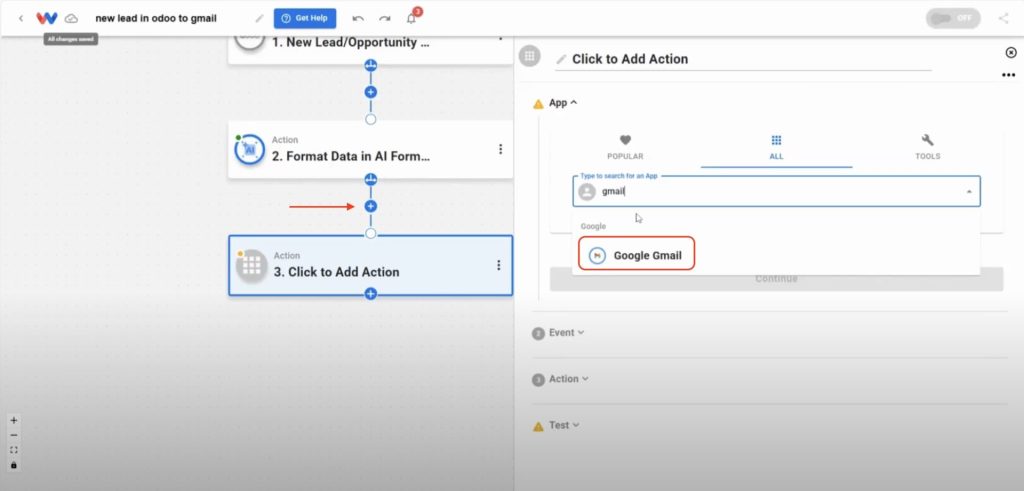
Task: Open Format Data in AI Format step
Action: (370, 150)
